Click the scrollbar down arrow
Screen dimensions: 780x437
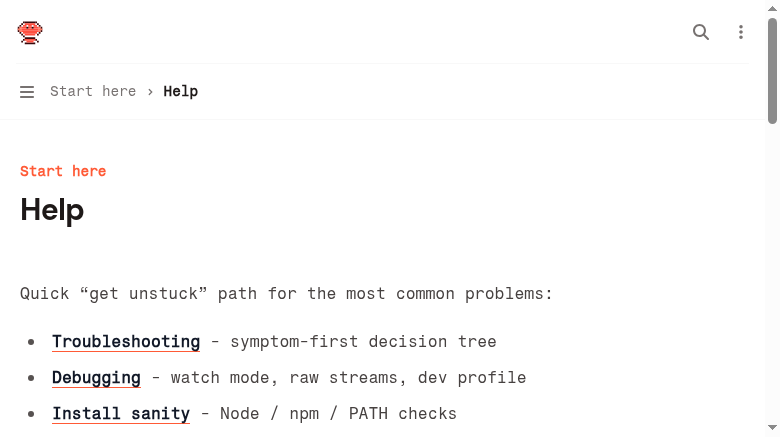772,428
